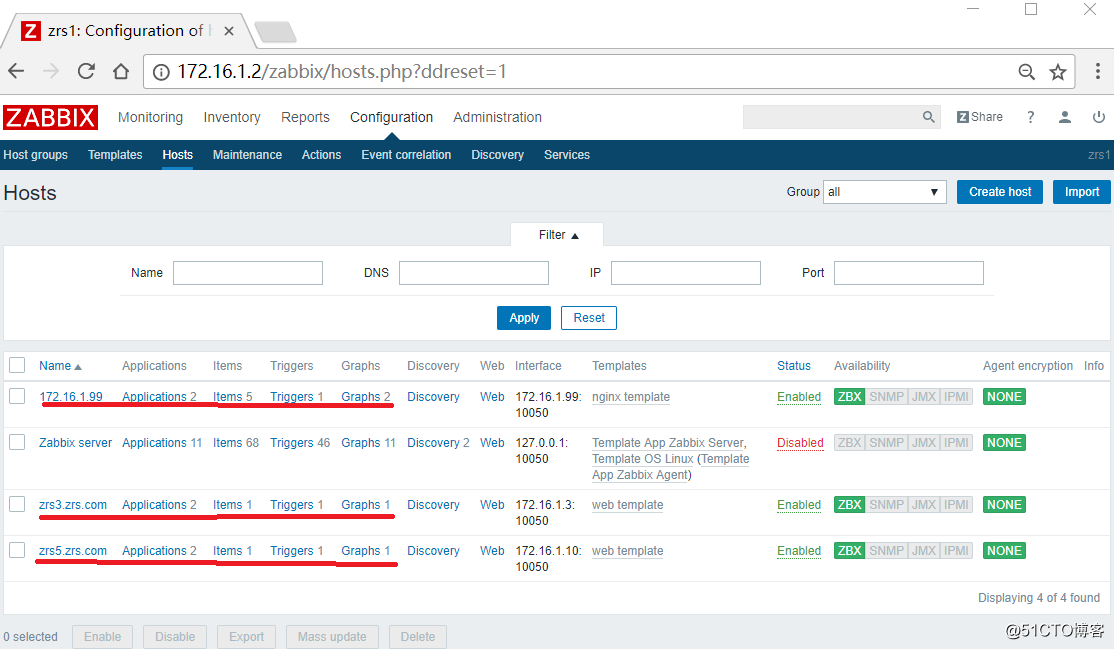Click SNMP availability badge for 172.16.1.99
The image size is (1114, 649).
886,397
